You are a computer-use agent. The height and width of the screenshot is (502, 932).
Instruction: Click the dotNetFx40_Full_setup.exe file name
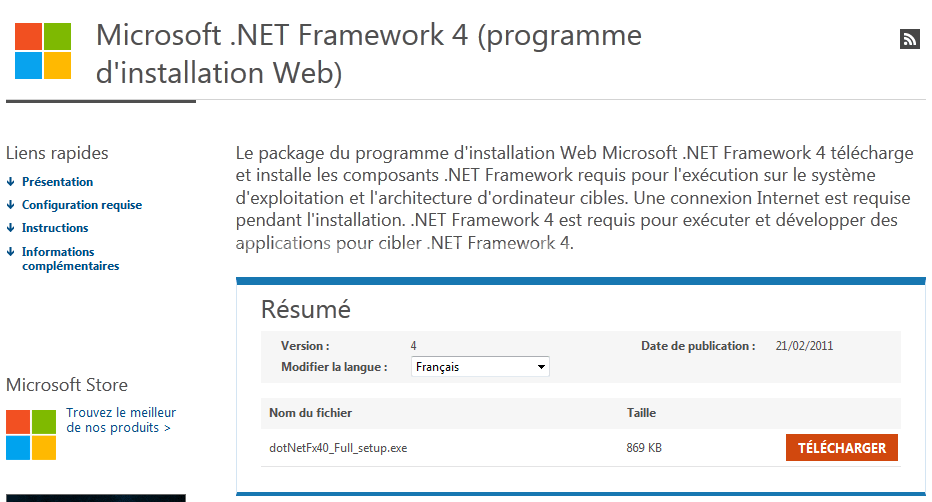pyautogui.click(x=338, y=448)
